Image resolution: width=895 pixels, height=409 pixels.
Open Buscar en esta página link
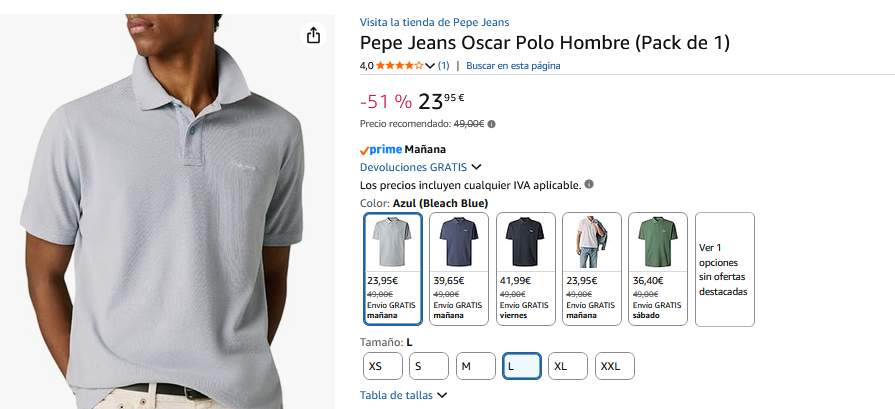pyautogui.click(x=513, y=66)
